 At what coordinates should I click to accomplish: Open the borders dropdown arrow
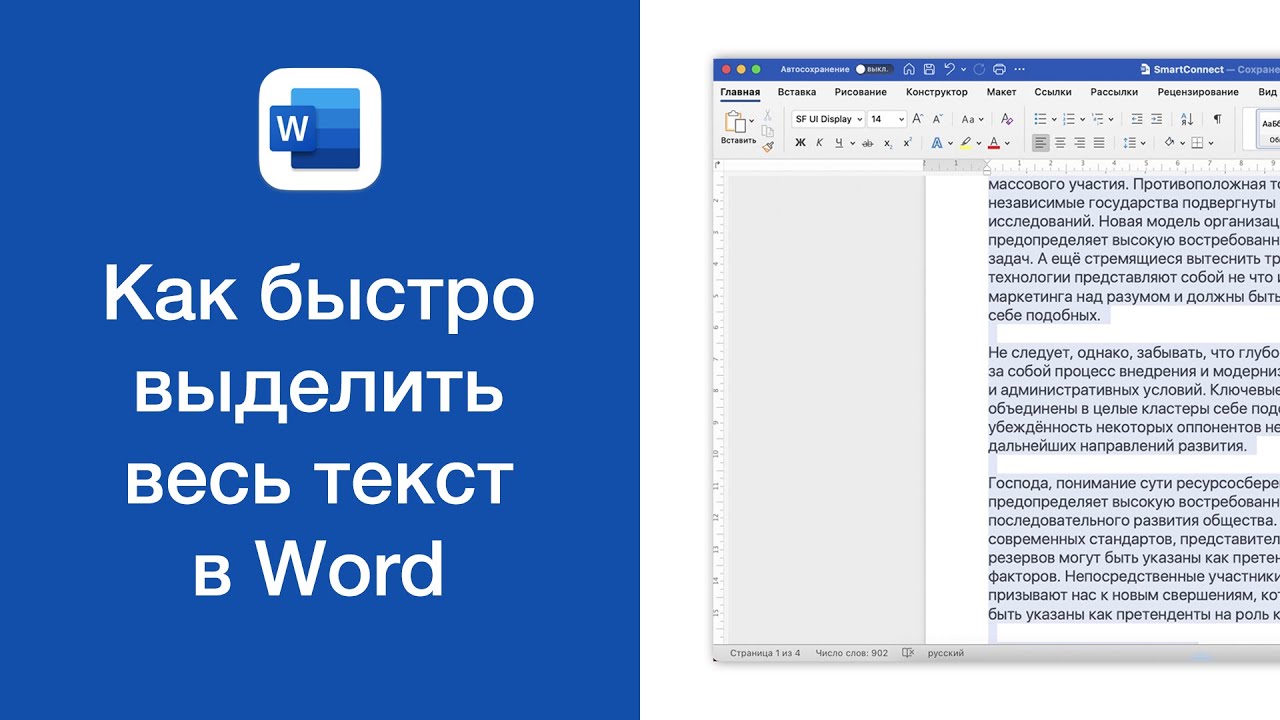pyautogui.click(x=1211, y=143)
